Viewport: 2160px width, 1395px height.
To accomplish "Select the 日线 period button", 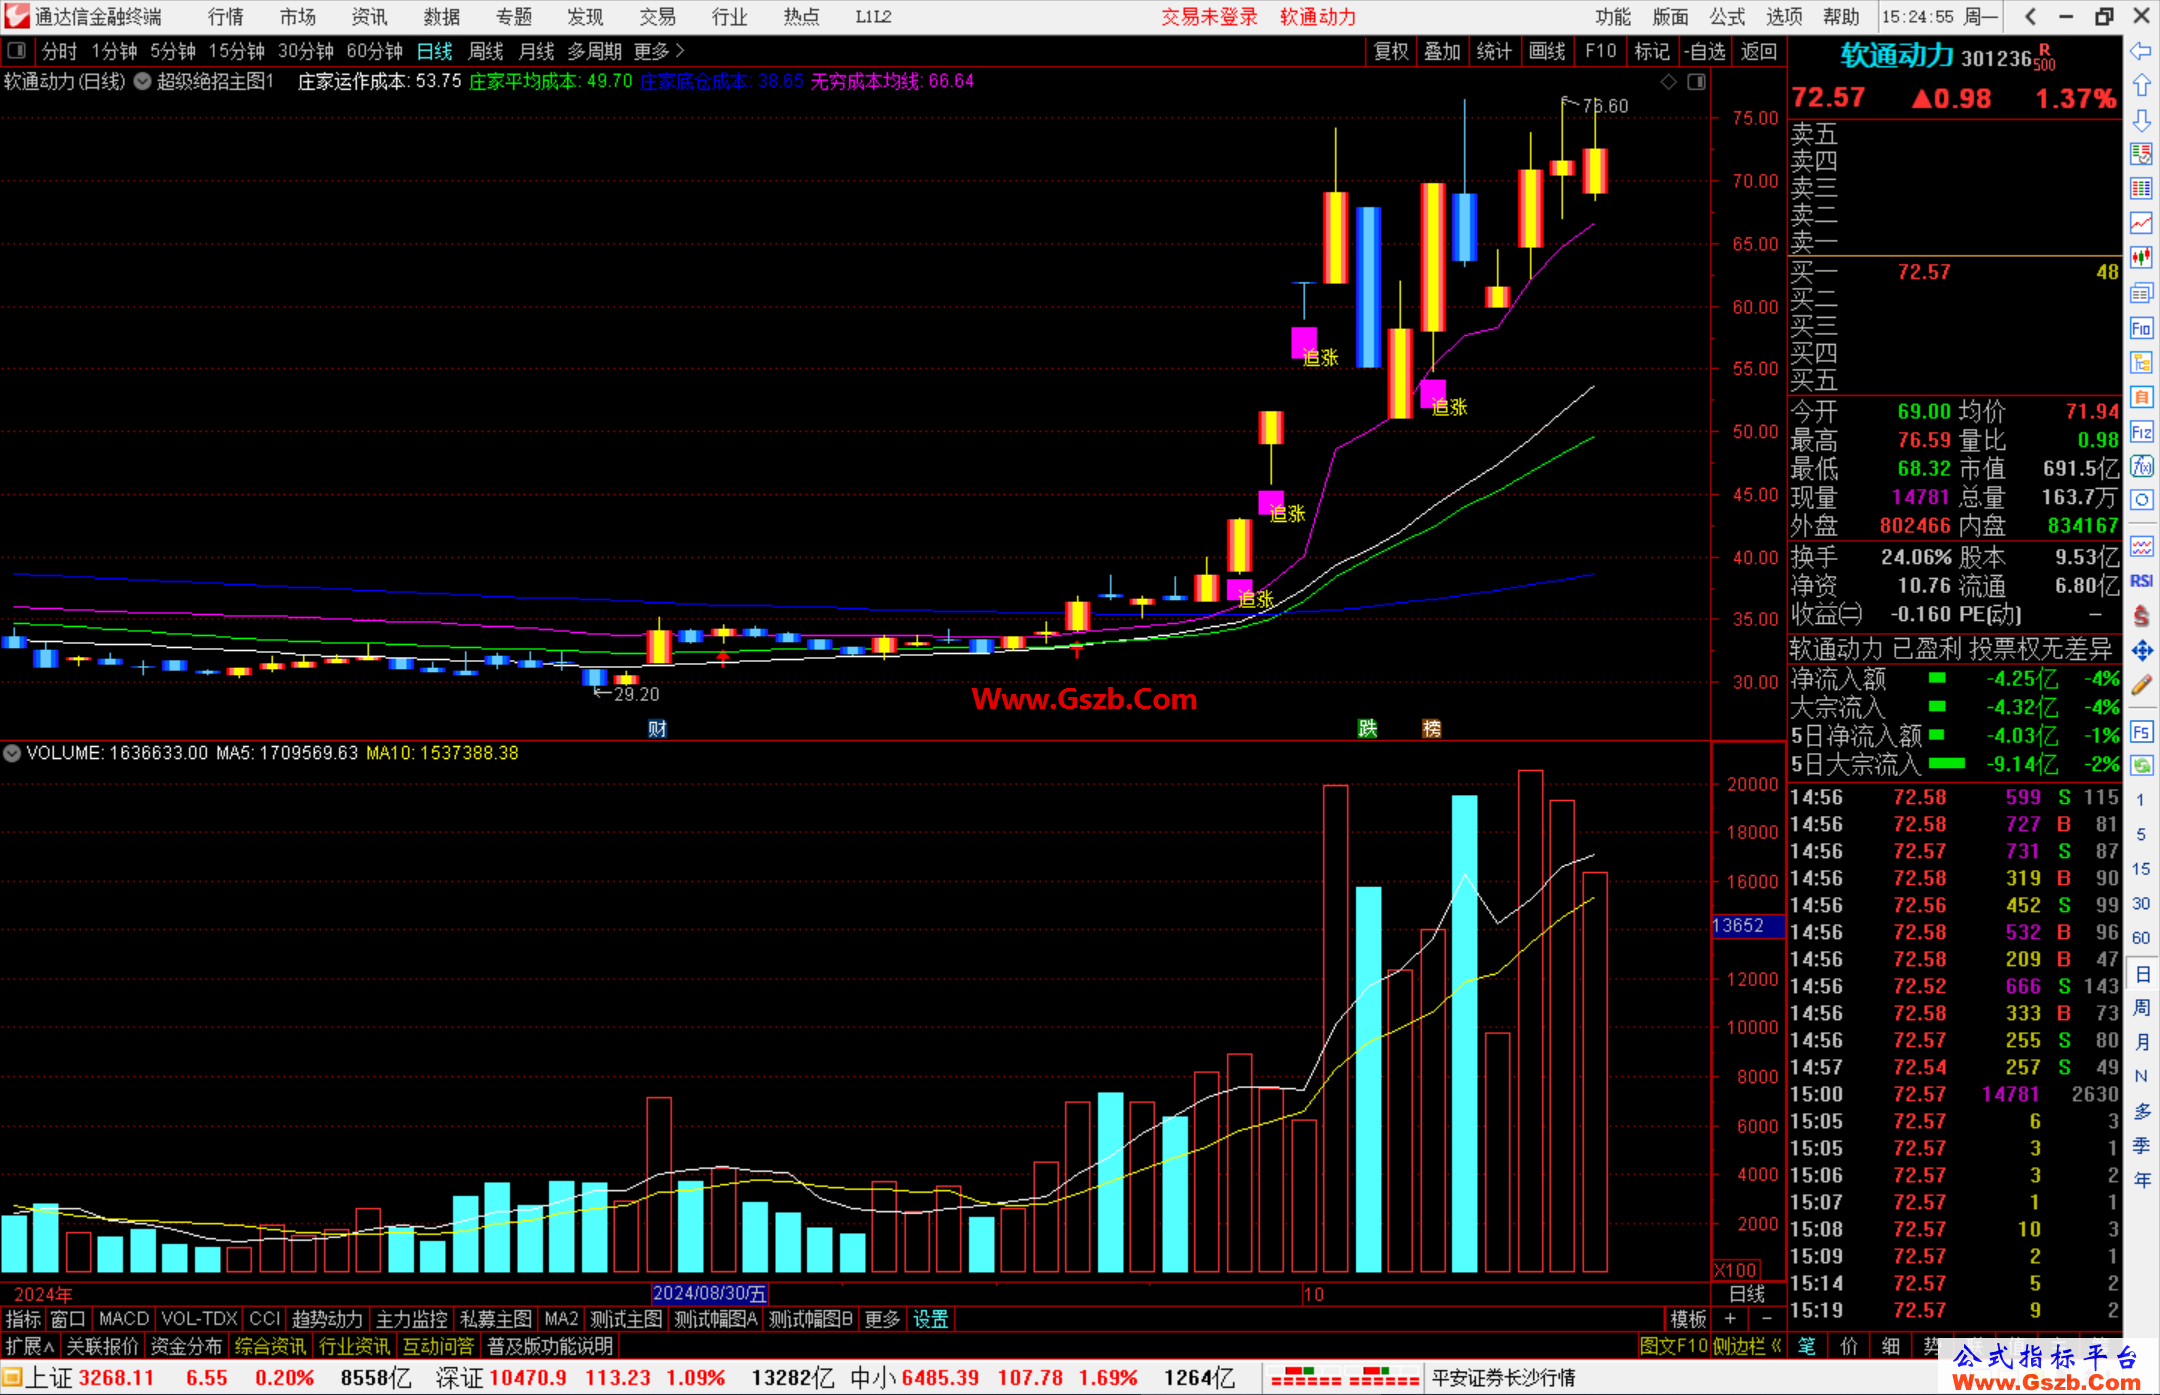I will (435, 51).
